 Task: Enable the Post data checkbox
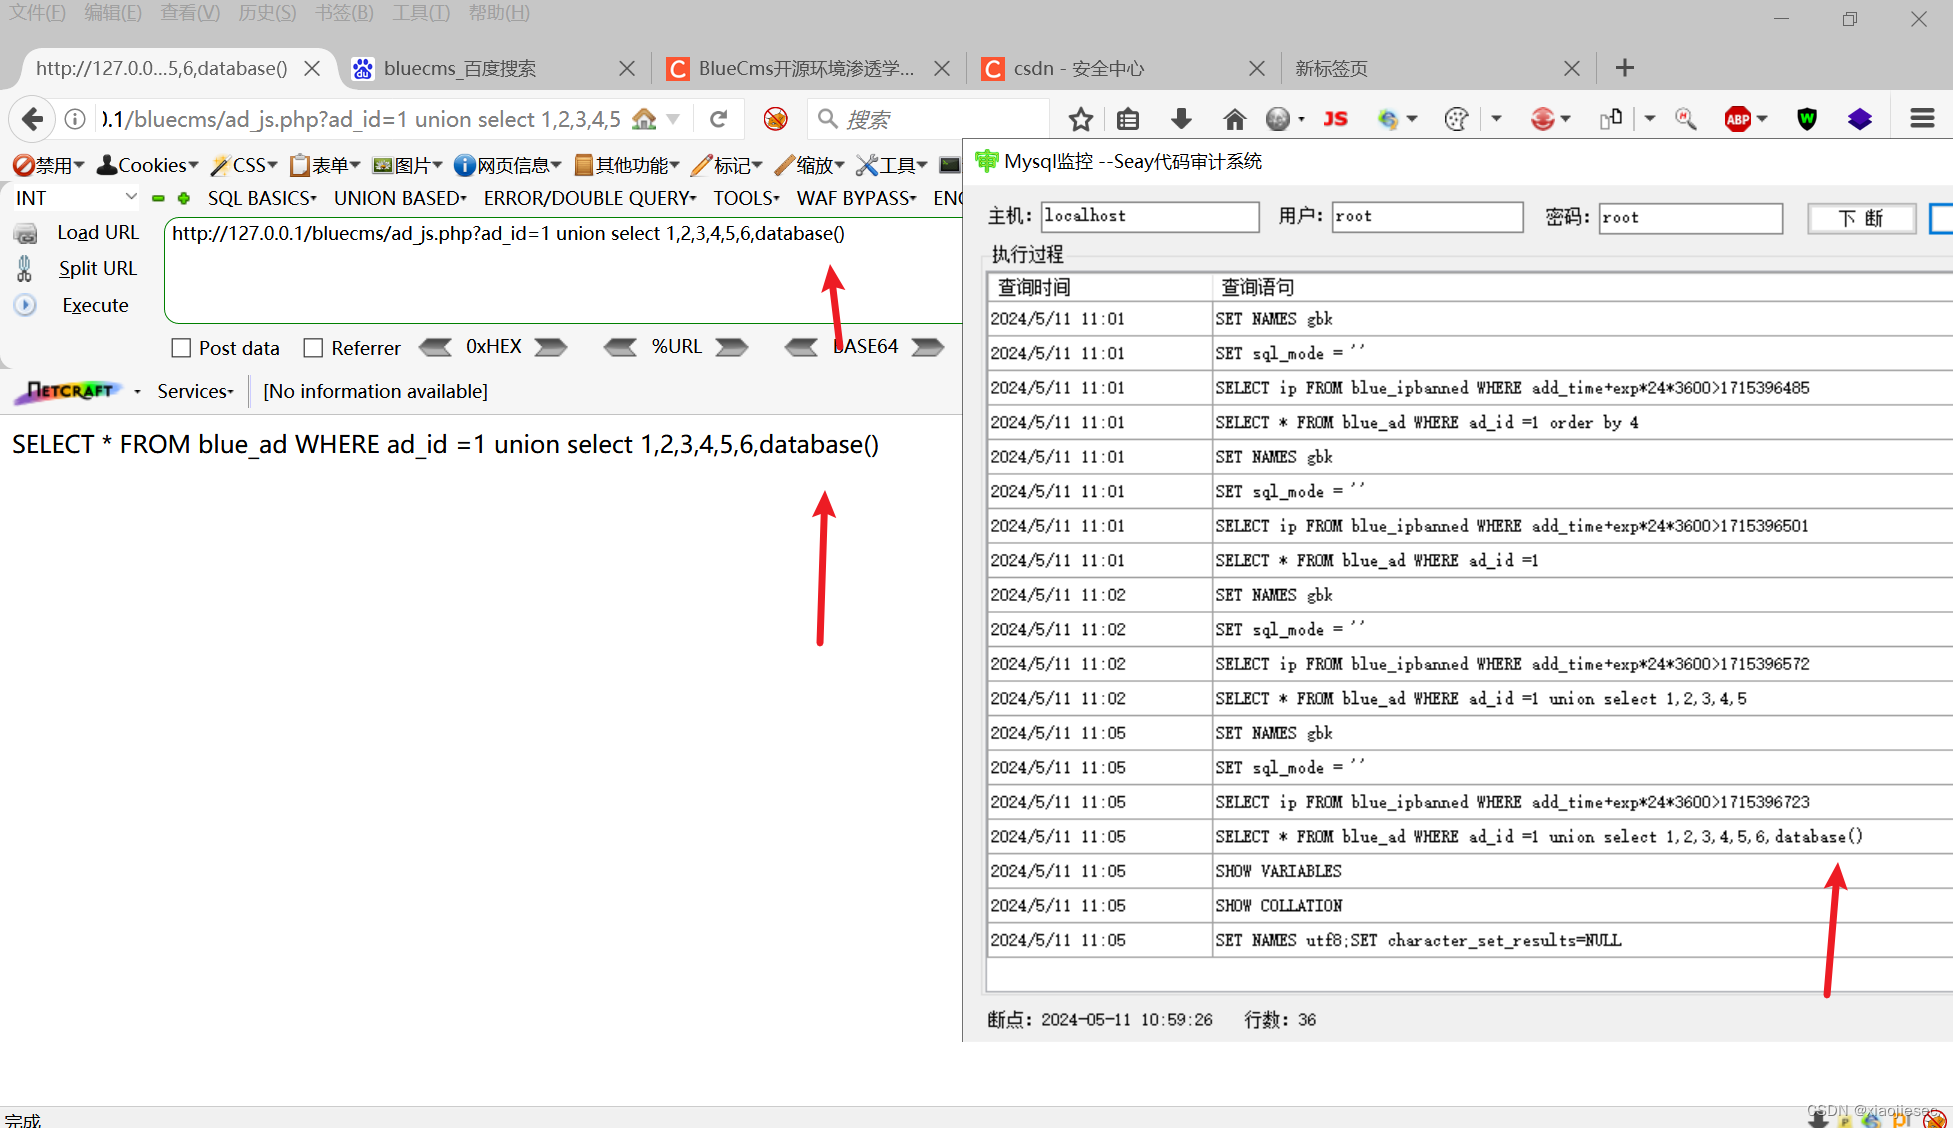pos(181,347)
